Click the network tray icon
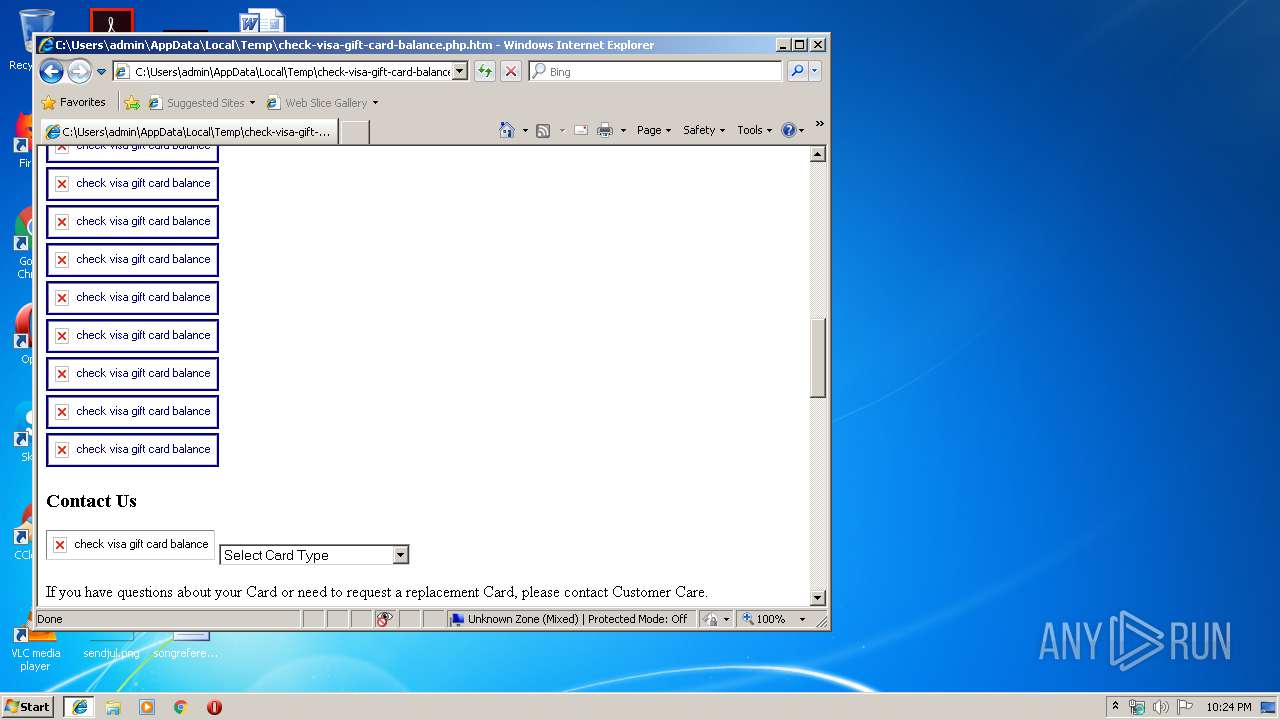Screen dimensions: 1280x720 click(1137, 706)
